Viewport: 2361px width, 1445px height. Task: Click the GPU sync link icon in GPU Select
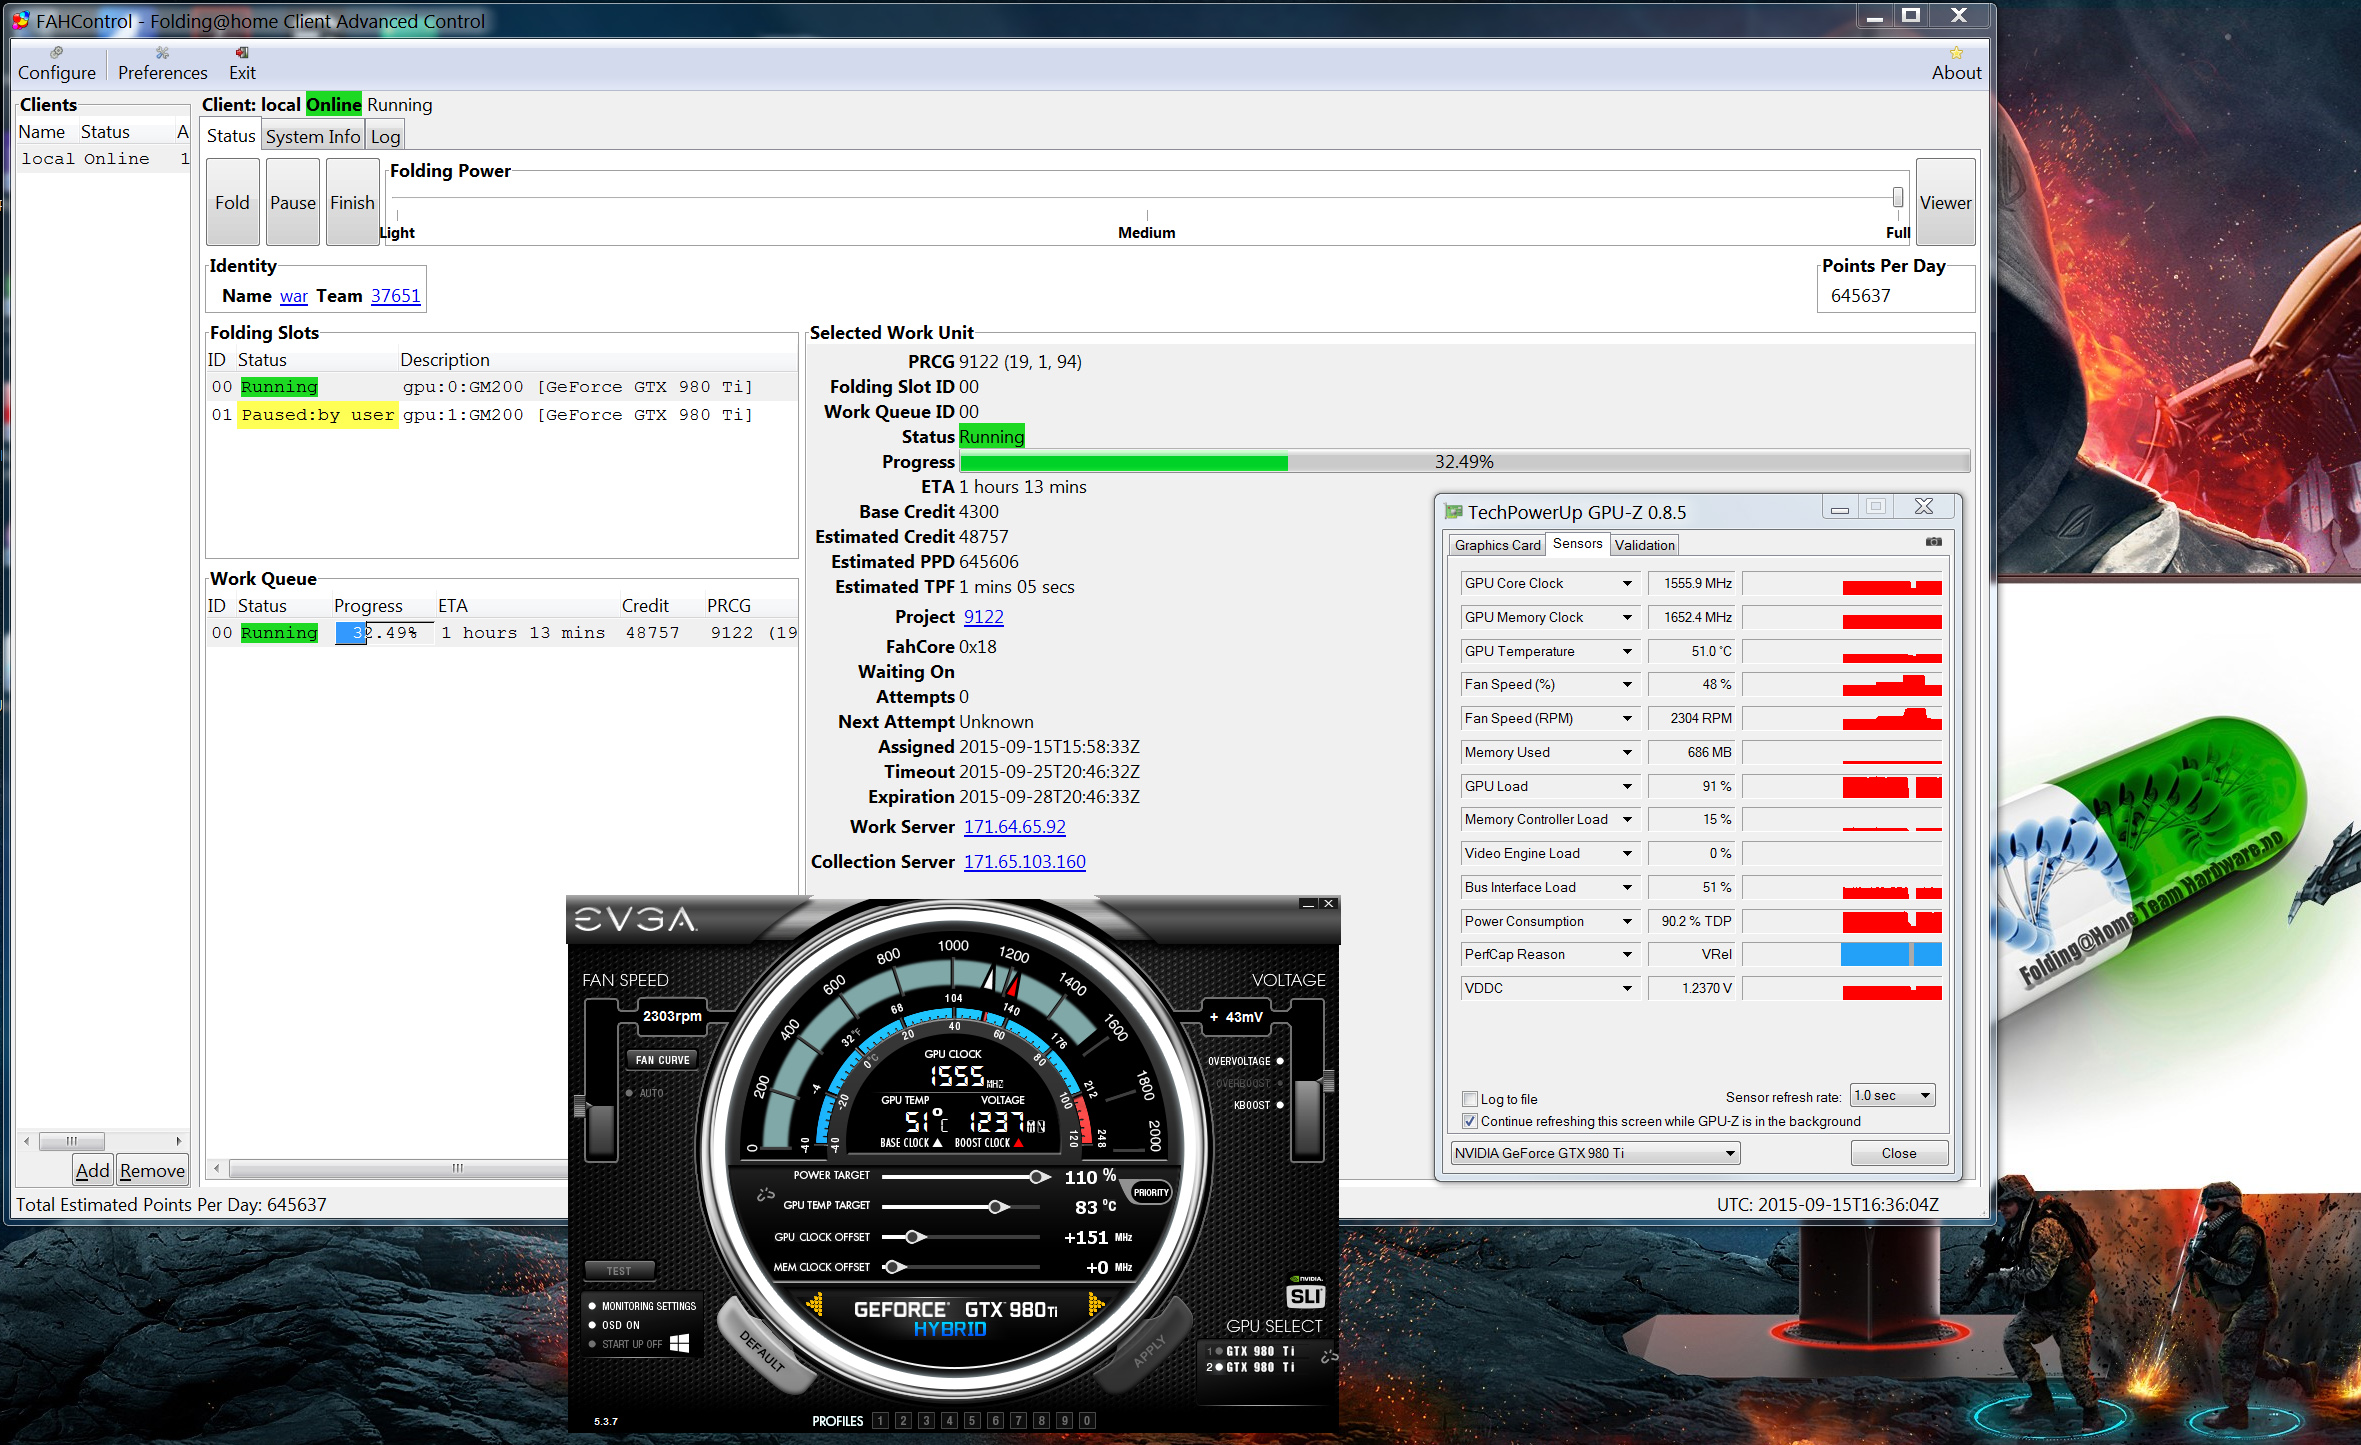pos(1329,1357)
